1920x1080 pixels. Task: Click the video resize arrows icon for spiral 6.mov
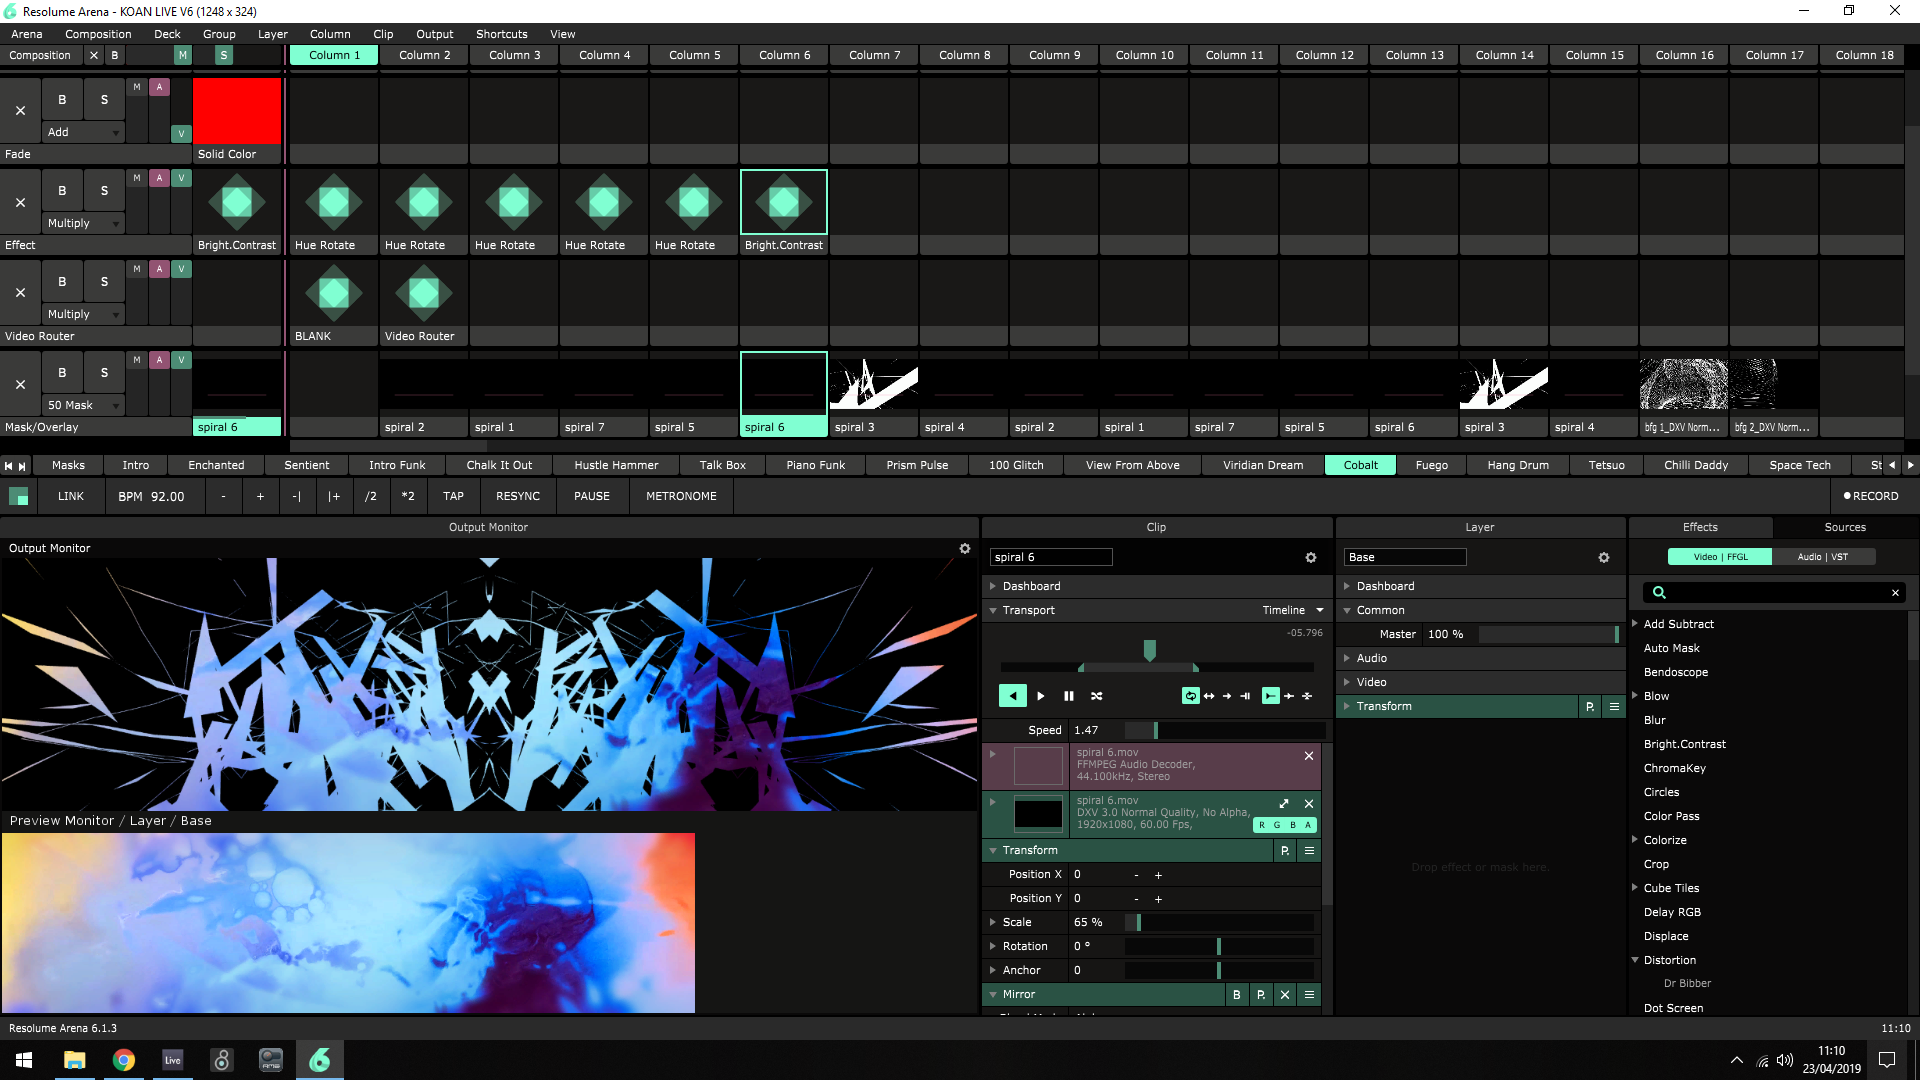click(x=1284, y=804)
